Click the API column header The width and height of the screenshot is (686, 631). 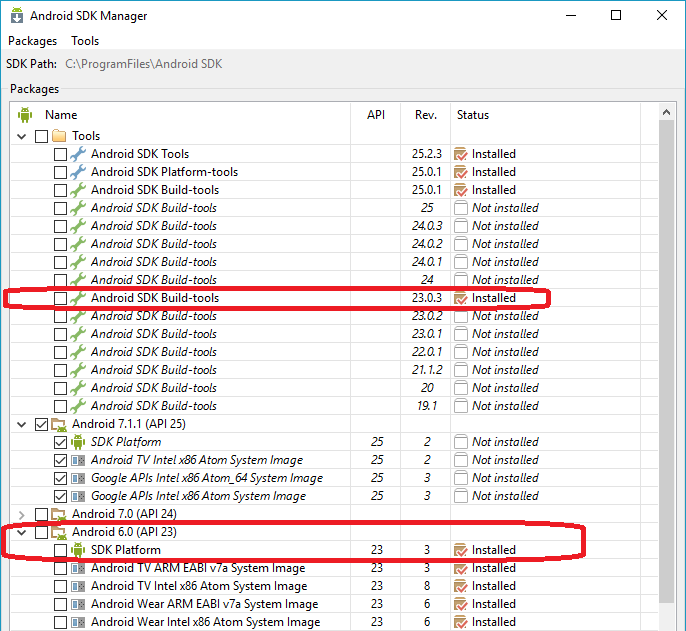(375, 115)
